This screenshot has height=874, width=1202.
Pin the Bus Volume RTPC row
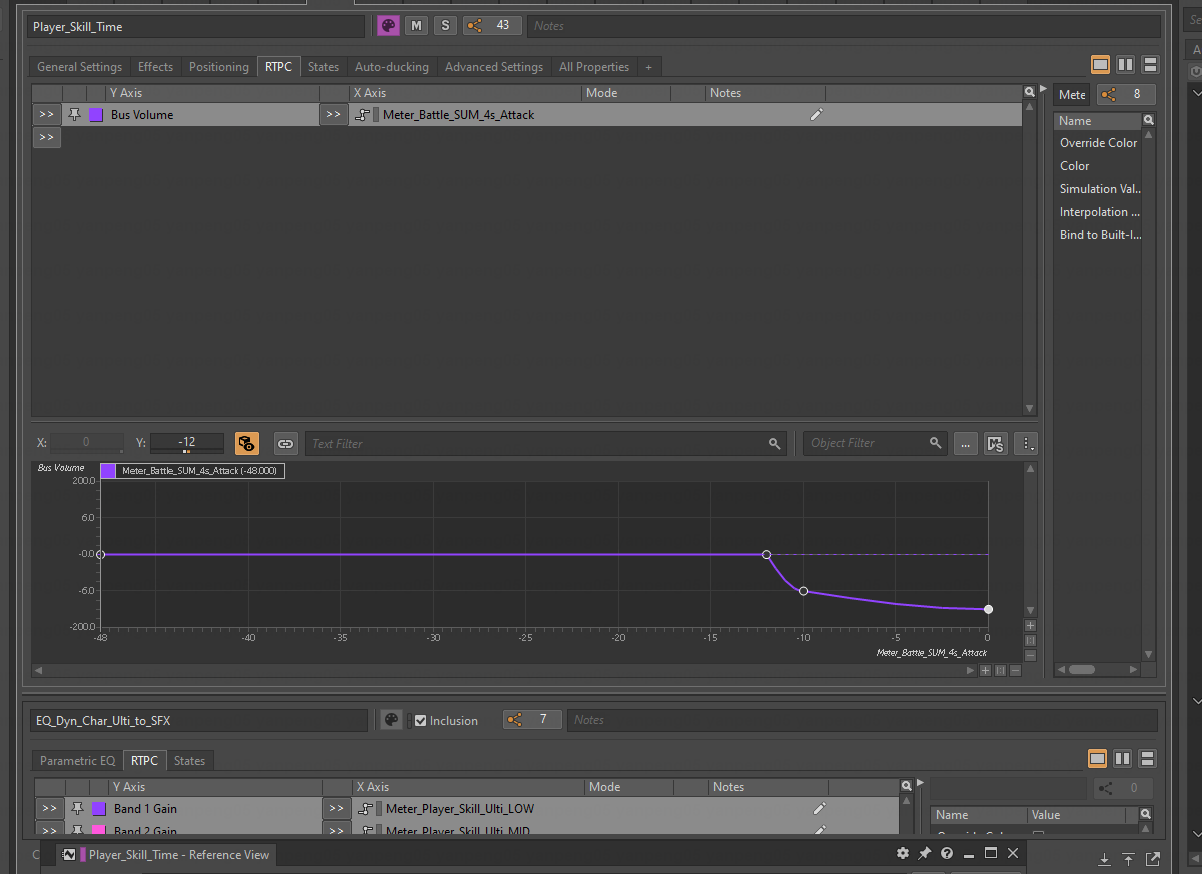[74, 115]
